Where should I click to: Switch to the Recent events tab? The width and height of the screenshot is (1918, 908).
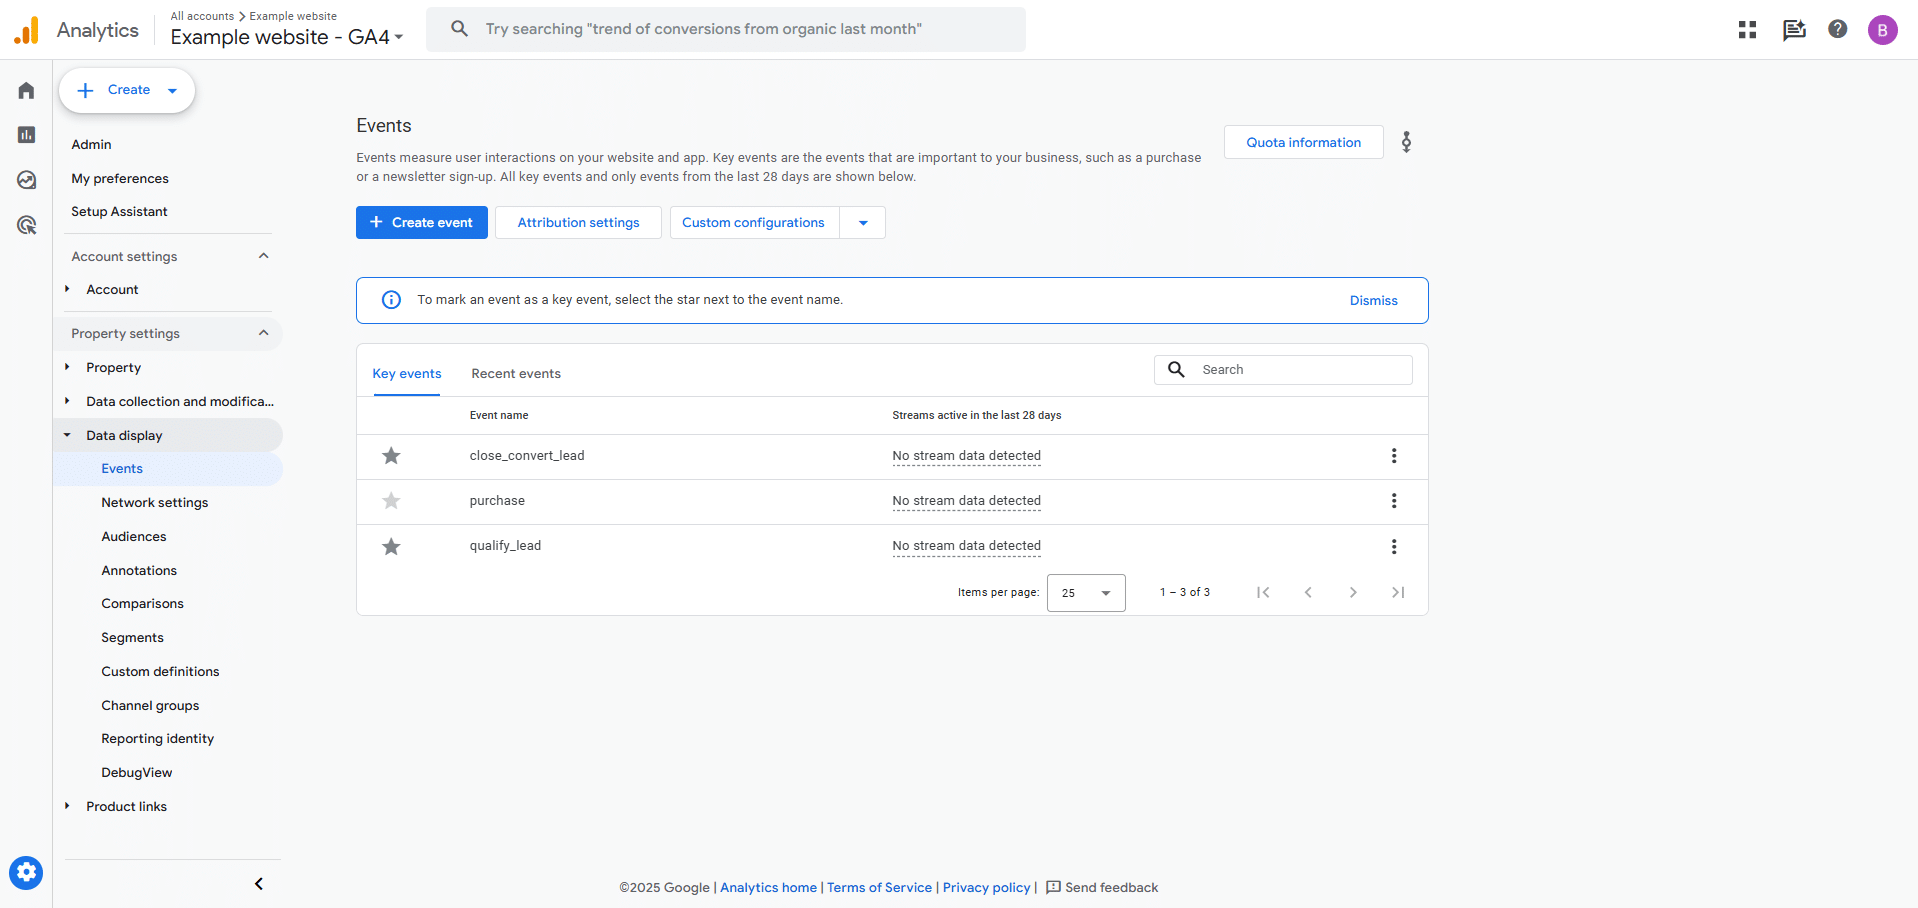pyautogui.click(x=515, y=373)
